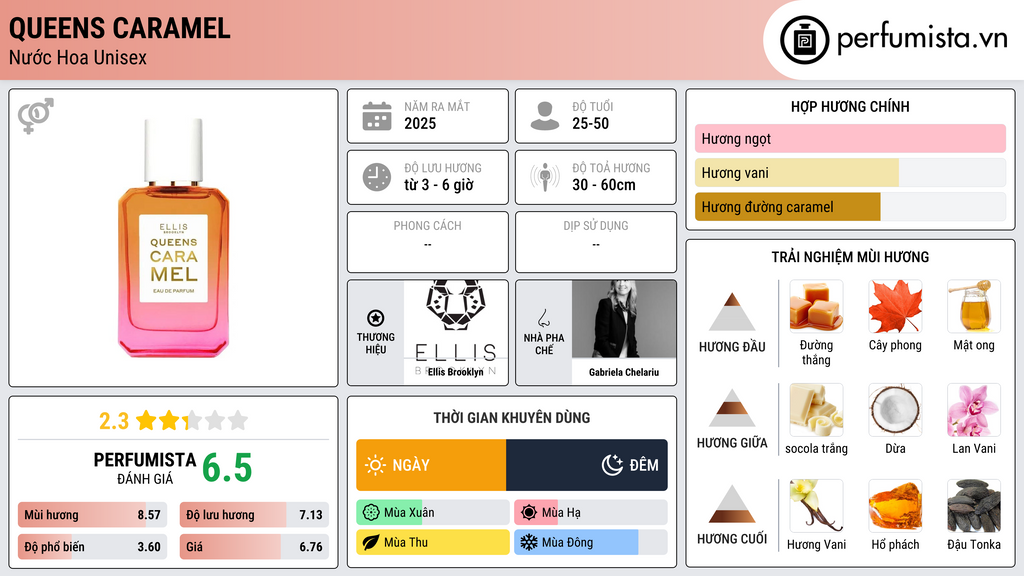Click the Hợp hương chính heading
1024x576 pixels.
[x=850, y=106]
